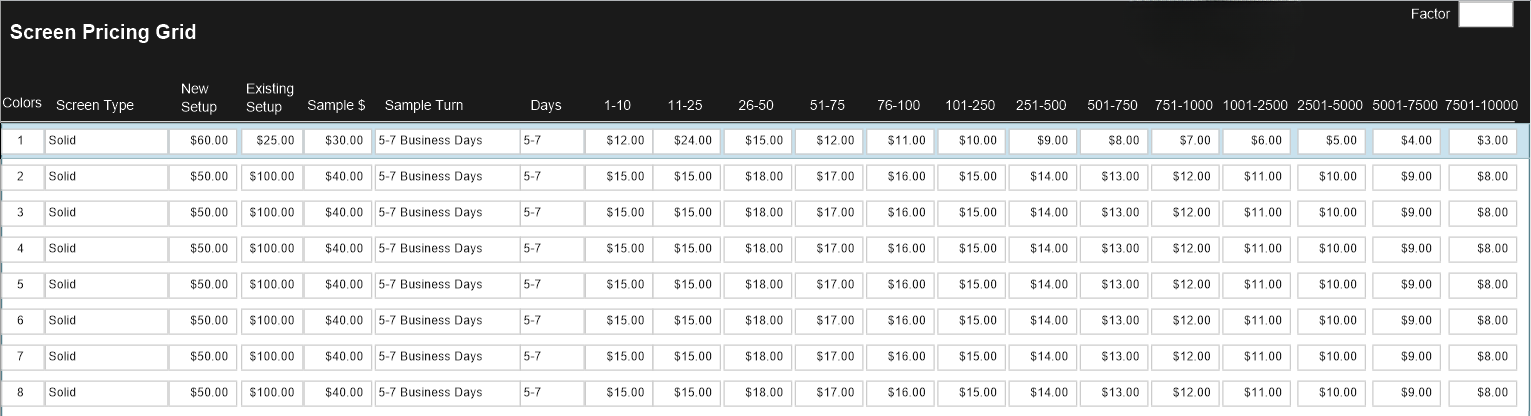Image resolution: width=1531 pixels, height=416 pixels.
Task: Click $18.00 under 26-50 in row 5
Action: [755, 285]
